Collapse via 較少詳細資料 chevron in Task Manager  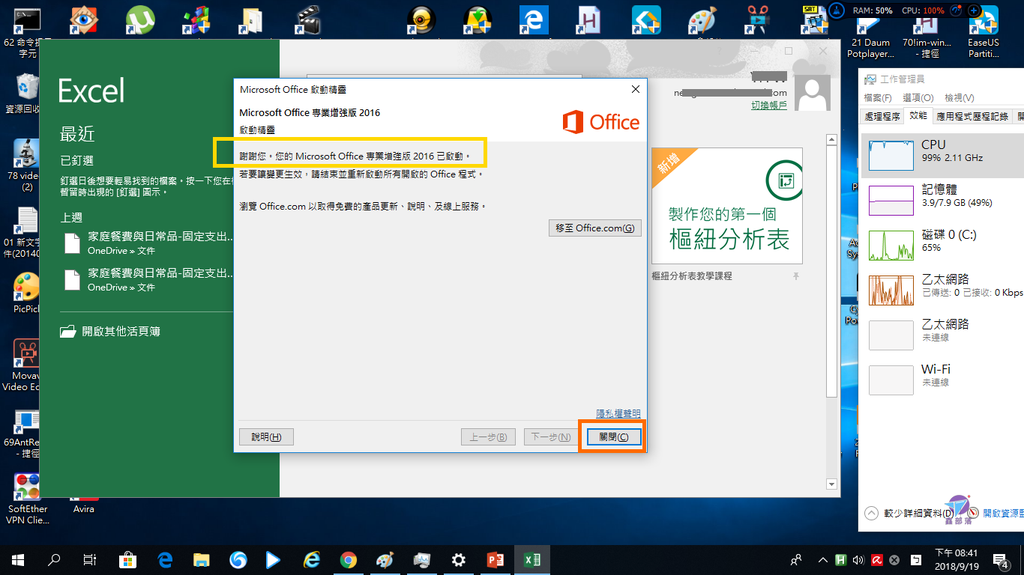coord(871,514)
